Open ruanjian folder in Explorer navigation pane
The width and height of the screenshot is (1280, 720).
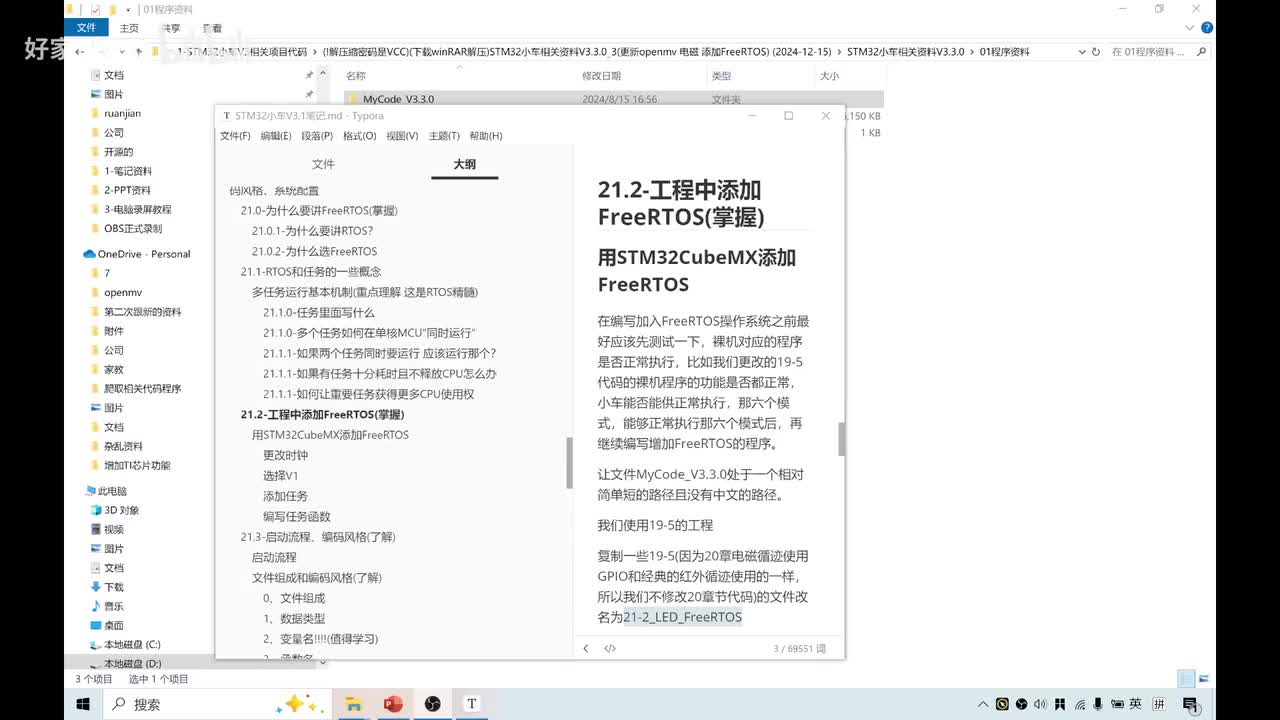tap(122, 113)
